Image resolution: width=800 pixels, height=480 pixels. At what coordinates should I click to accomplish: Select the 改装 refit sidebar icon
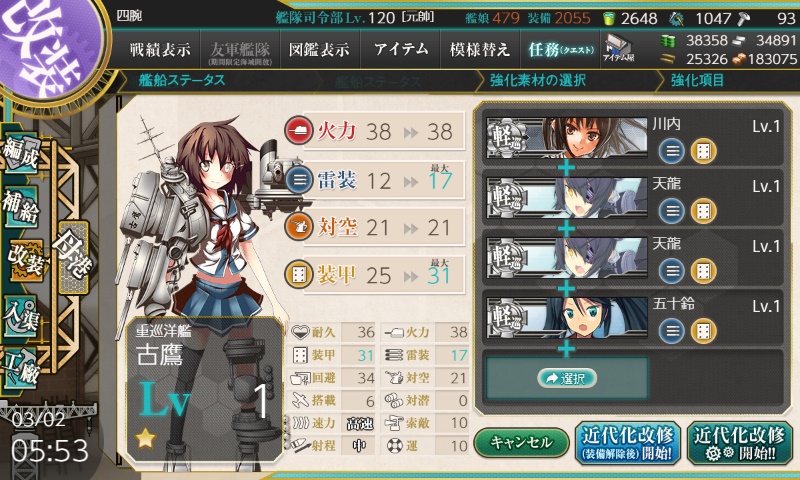tap(26, 261)
